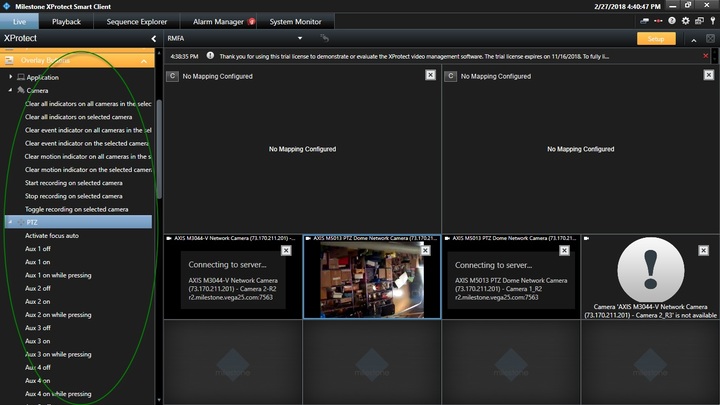Click the Alarm Manager red alert badge
Screen dimensions: 720x405
click(x=252, y=20)
